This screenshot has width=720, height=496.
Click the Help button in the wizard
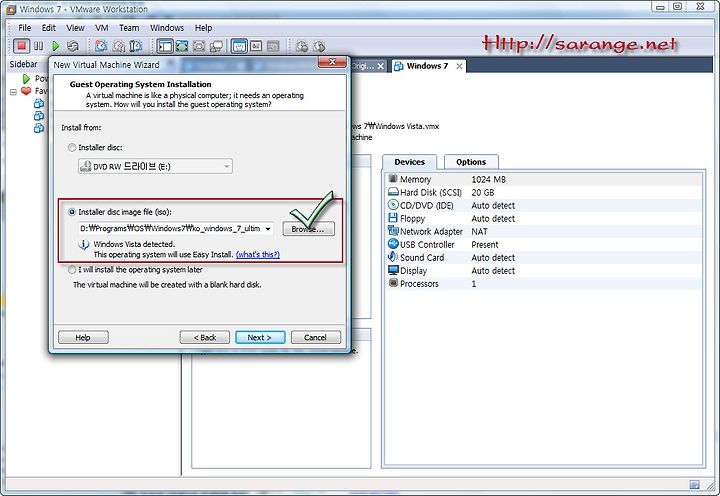coord(83,338)
